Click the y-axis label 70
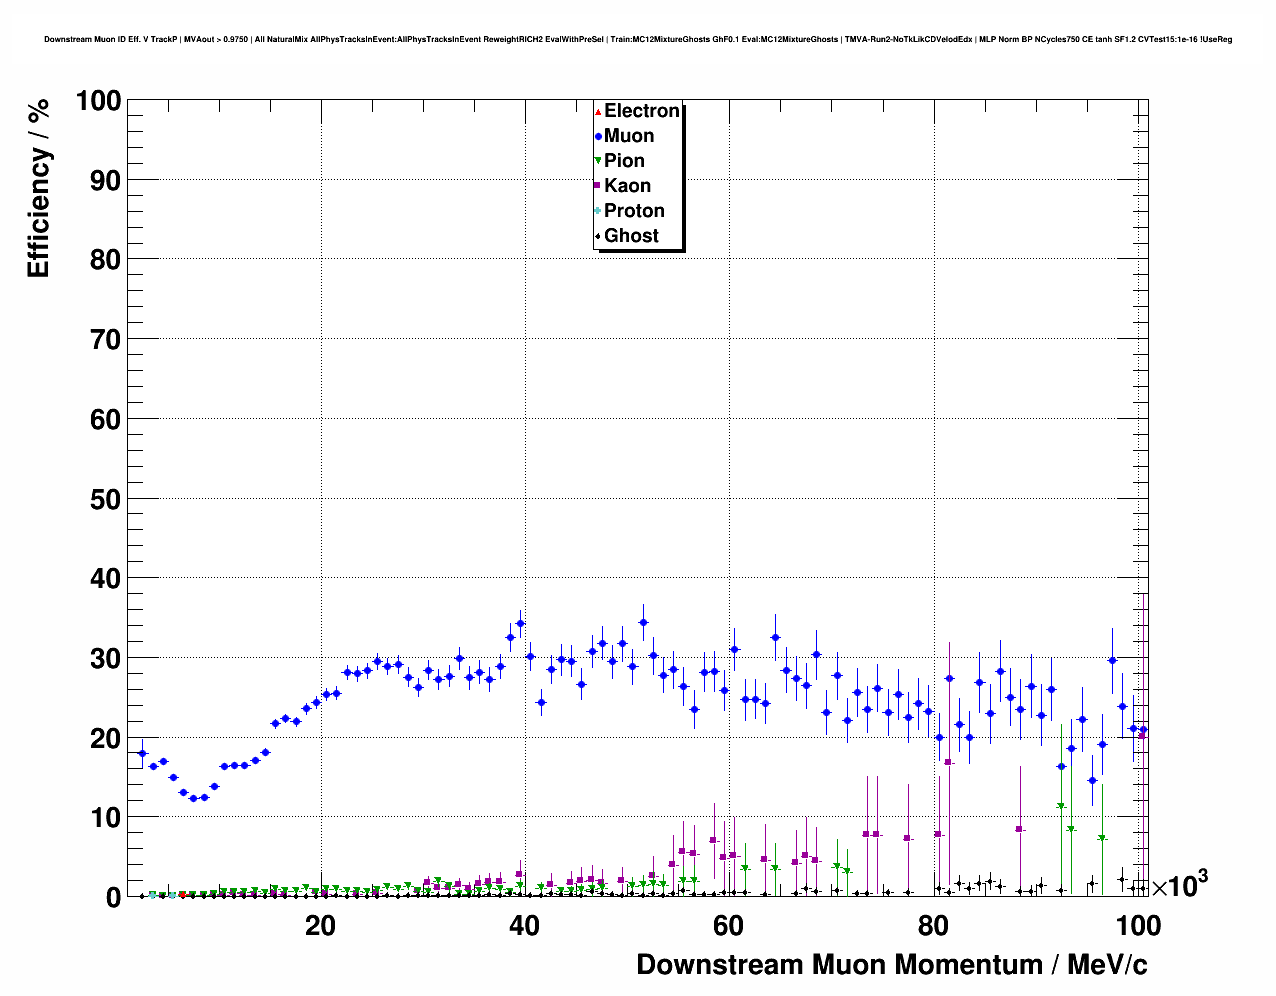Screen dimensions: 1276x996 tap(105, 340)
